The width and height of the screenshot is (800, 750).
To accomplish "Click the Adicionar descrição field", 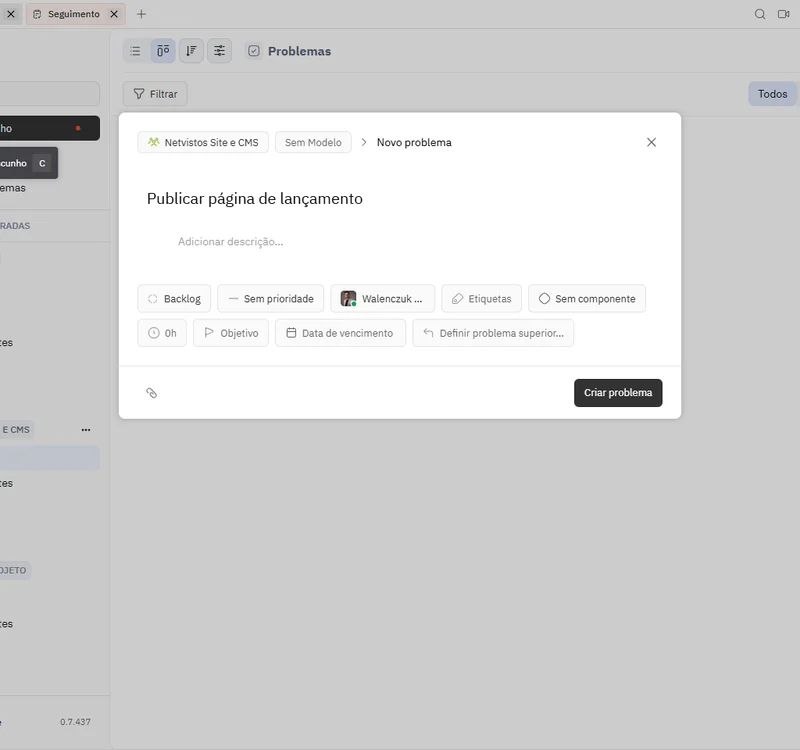I will click(x=231, y=242).
